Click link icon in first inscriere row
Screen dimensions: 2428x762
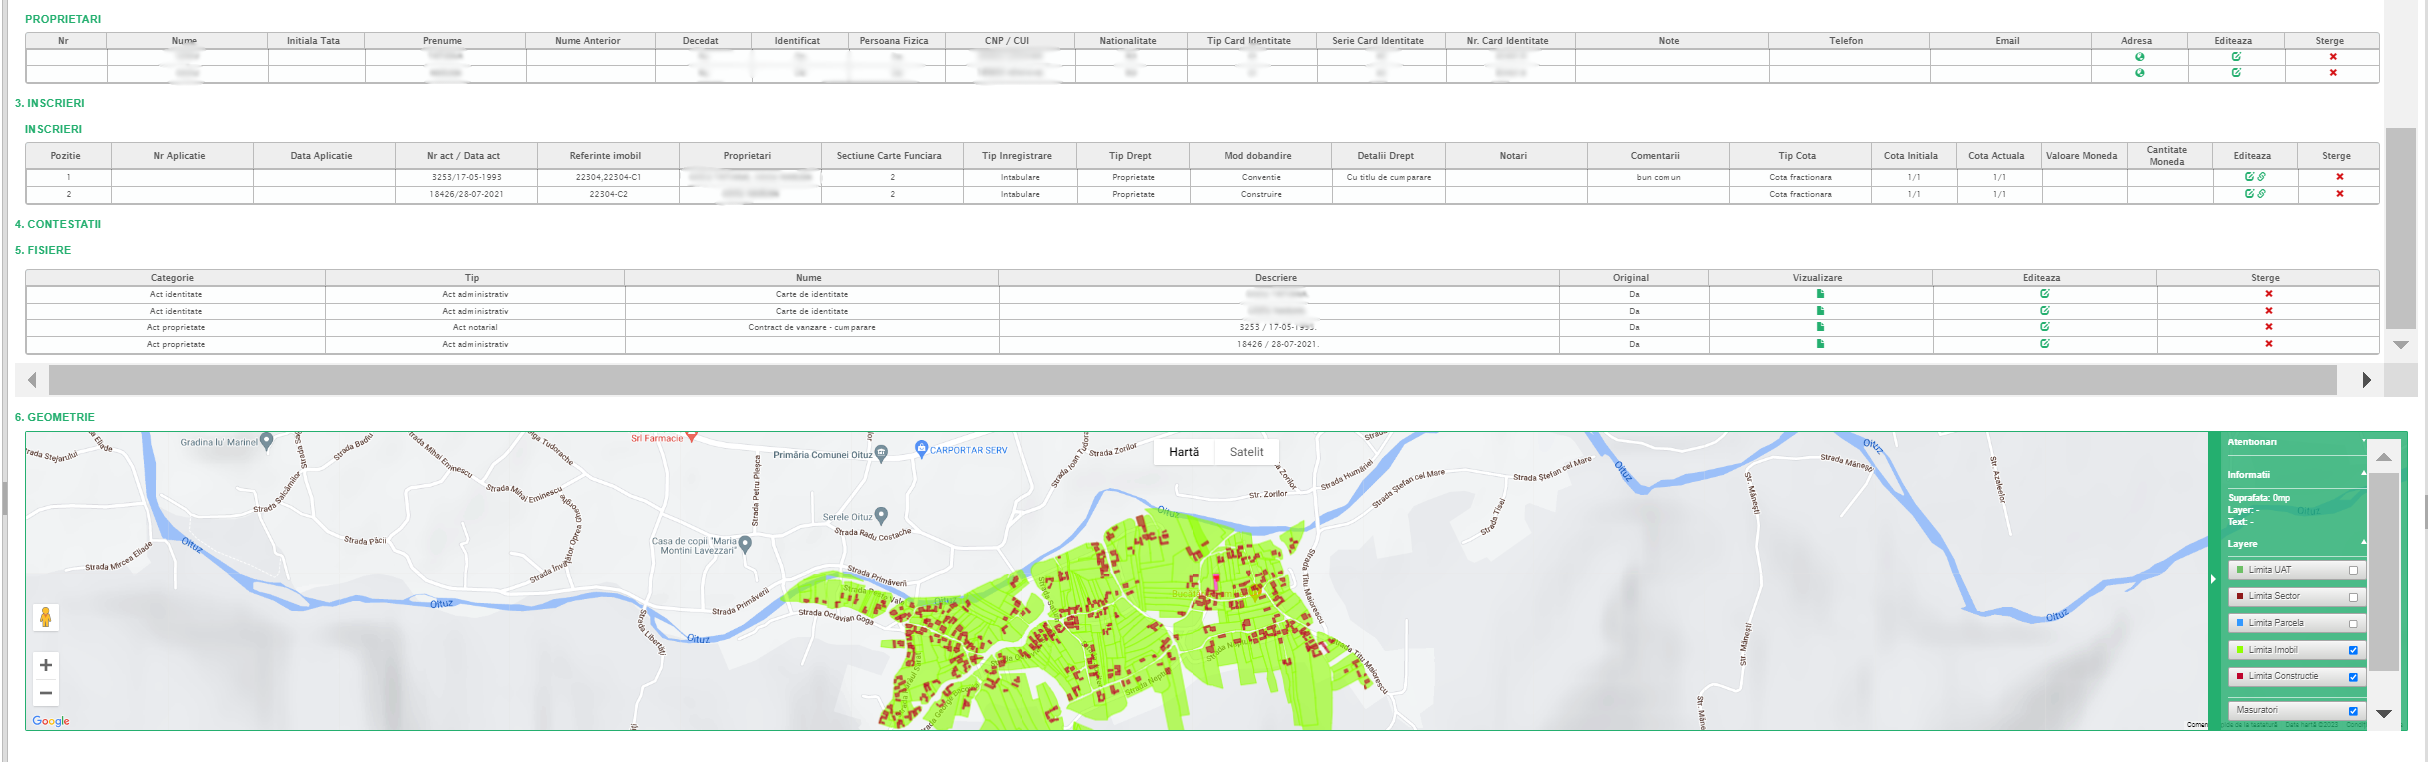pos(2262,177)
